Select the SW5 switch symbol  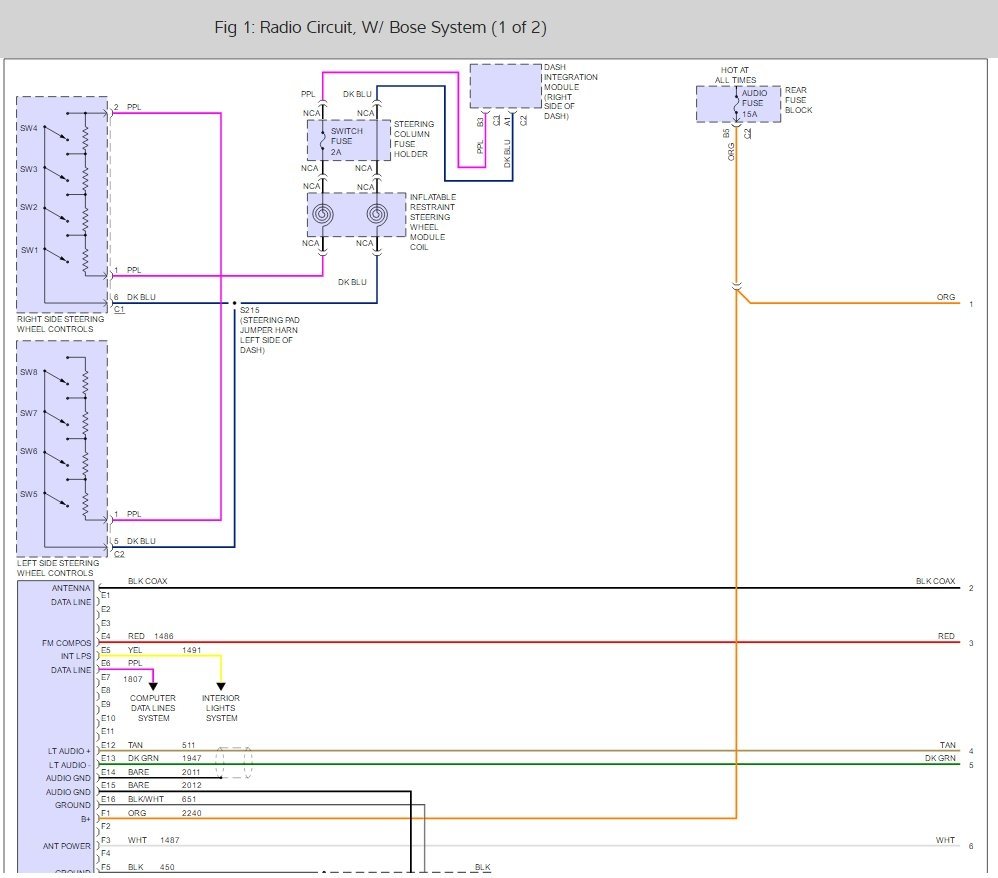tap(60, 500)
